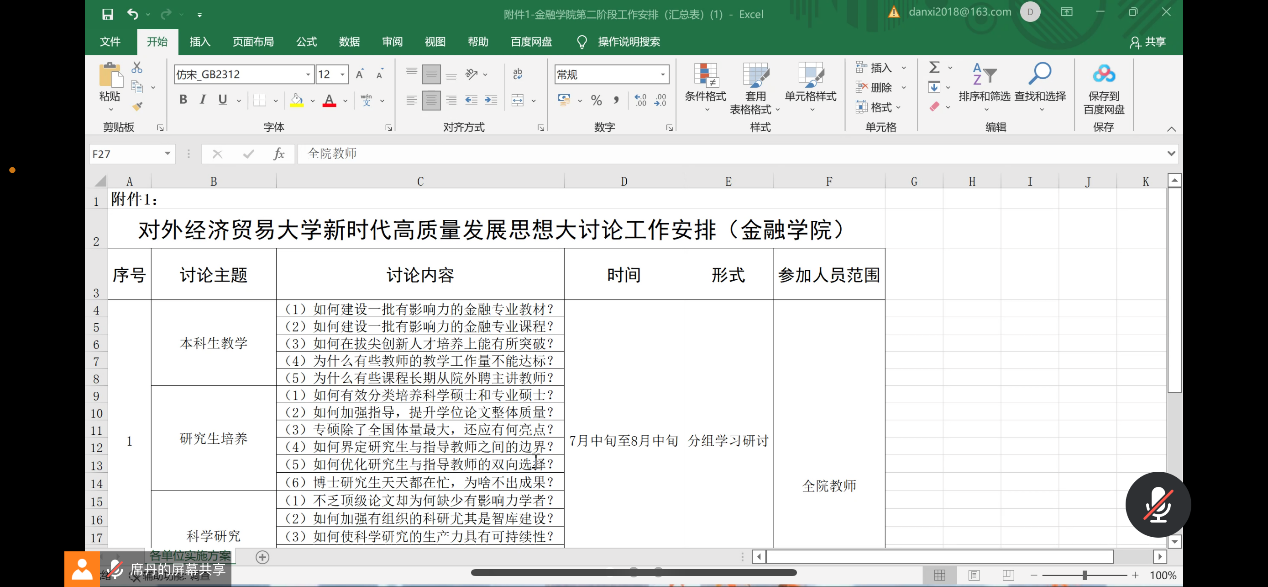The width and height of the screenshot is (1268, 587).
Task: Click the percent style icon
Action: pyautogui.click(x=596, y=100)
